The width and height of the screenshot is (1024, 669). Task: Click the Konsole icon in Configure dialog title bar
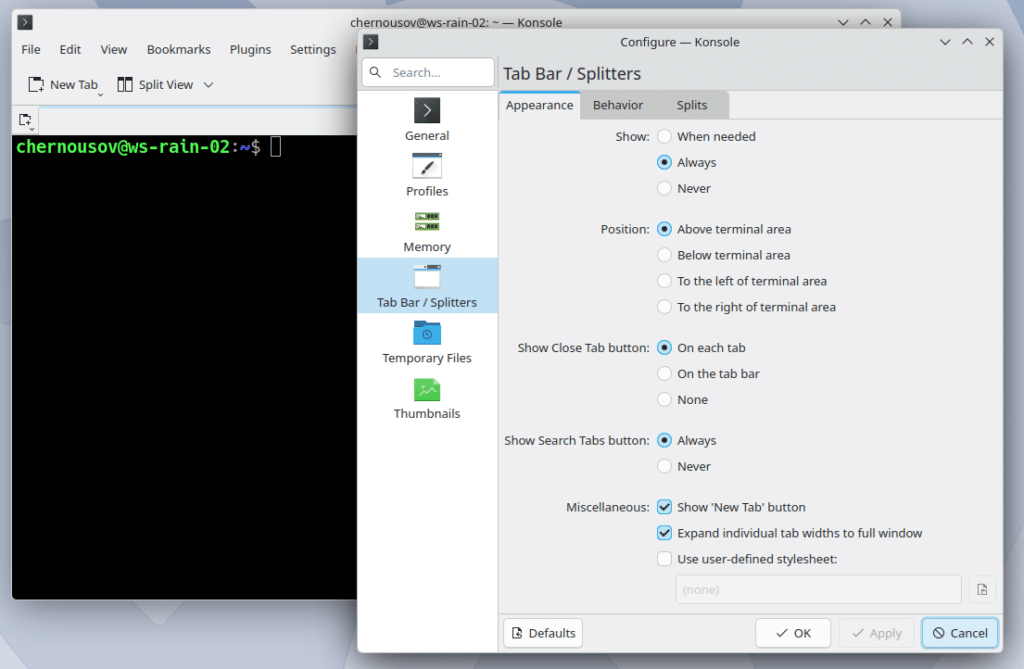(370, 42)
